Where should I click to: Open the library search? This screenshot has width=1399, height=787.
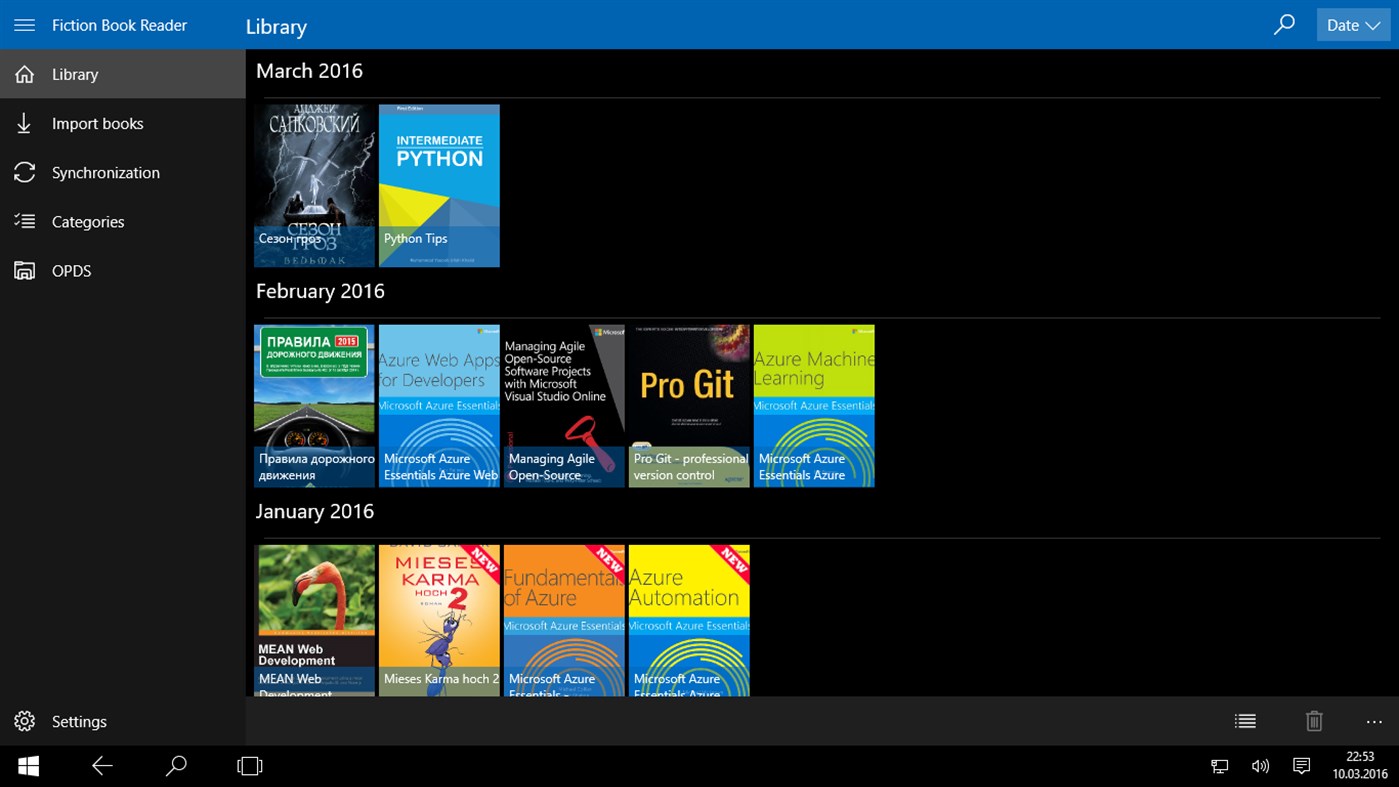pos(1284,24)
